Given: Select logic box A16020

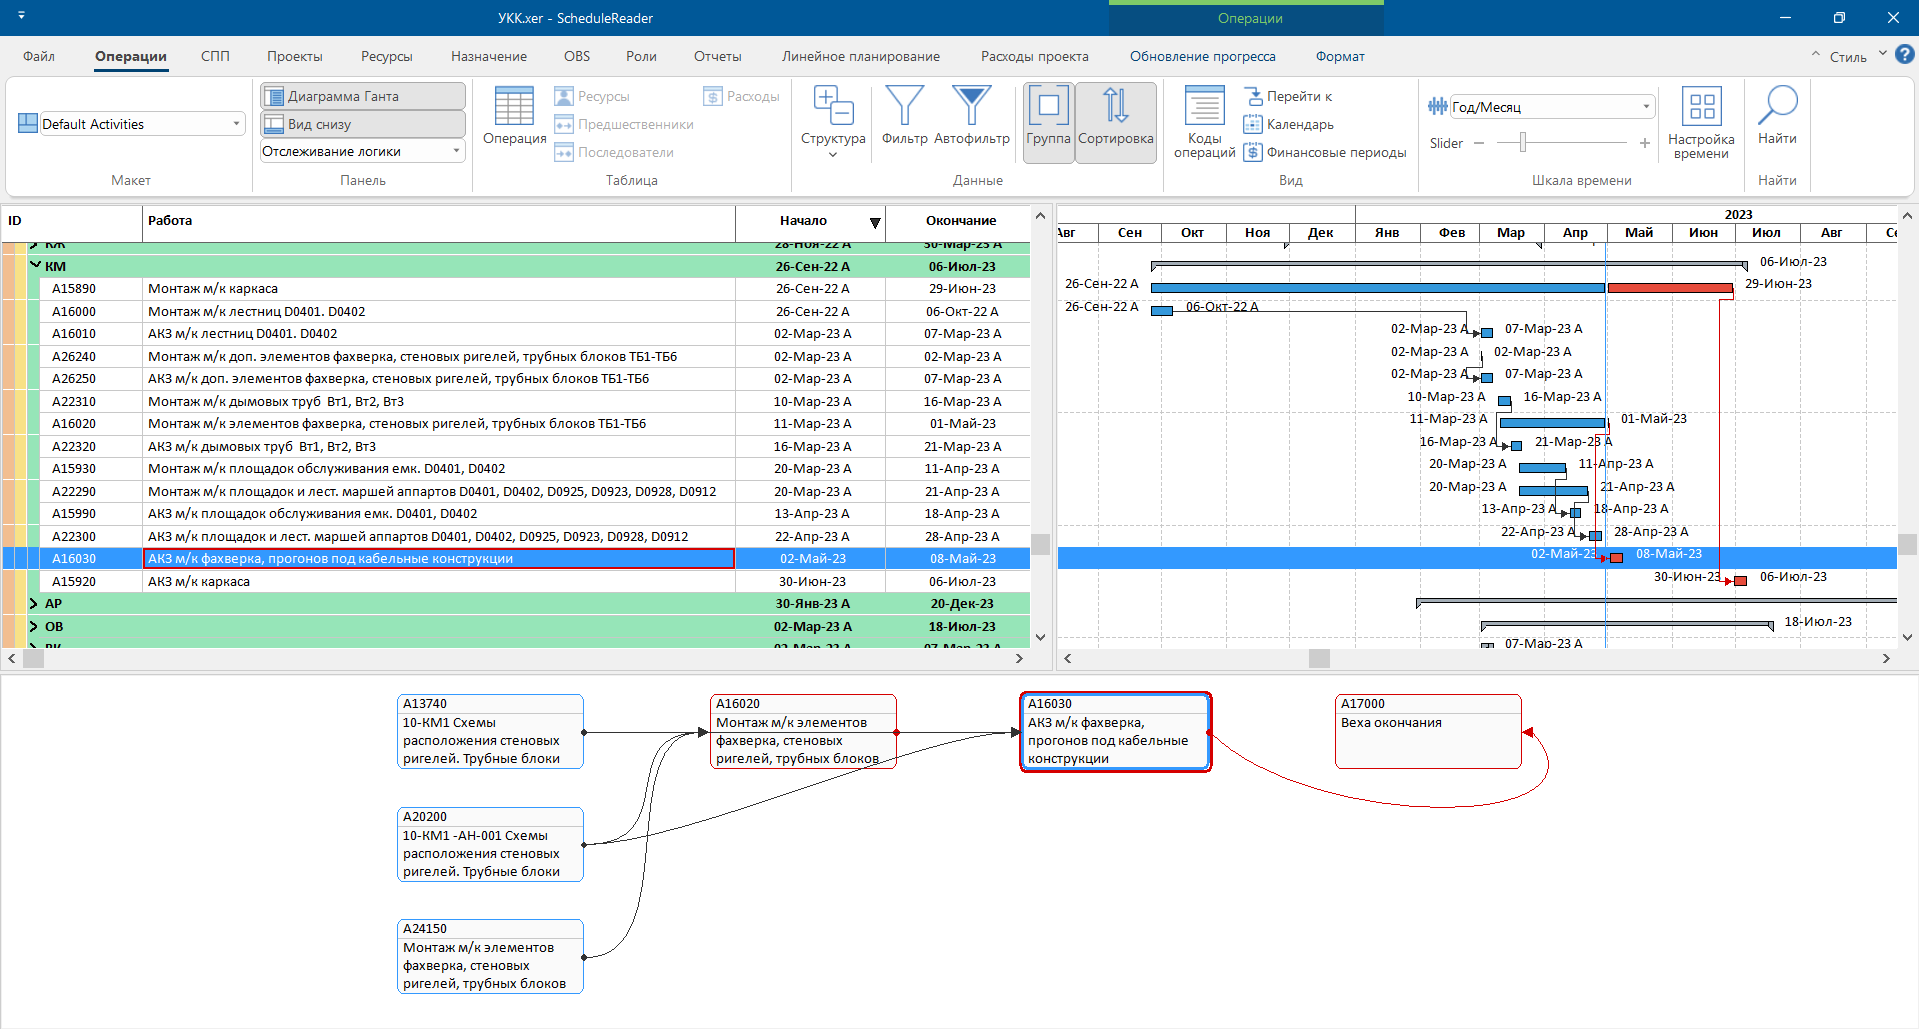Looking at the screenshot, I should point(803,731).
